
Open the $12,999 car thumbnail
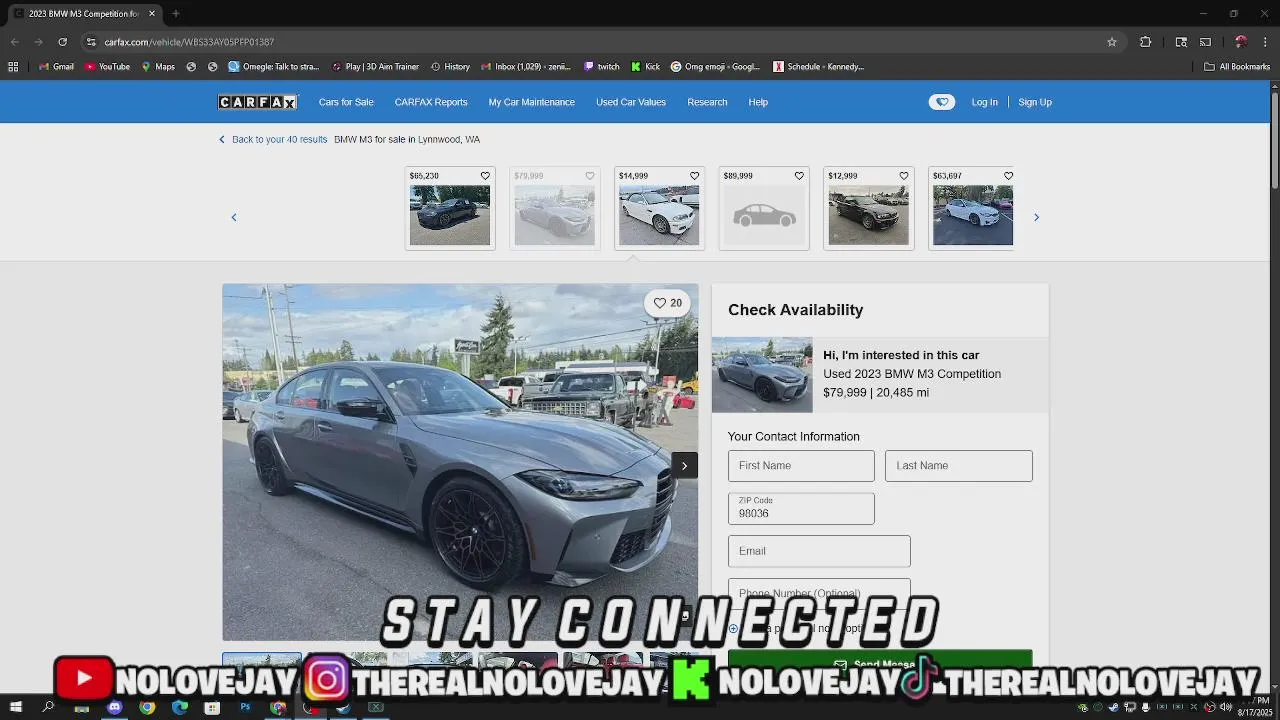869,214
